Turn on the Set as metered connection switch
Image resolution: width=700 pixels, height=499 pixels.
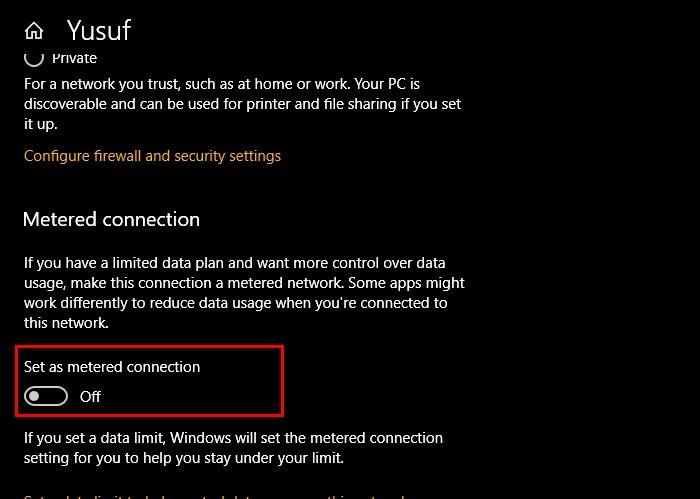(46, 396)
